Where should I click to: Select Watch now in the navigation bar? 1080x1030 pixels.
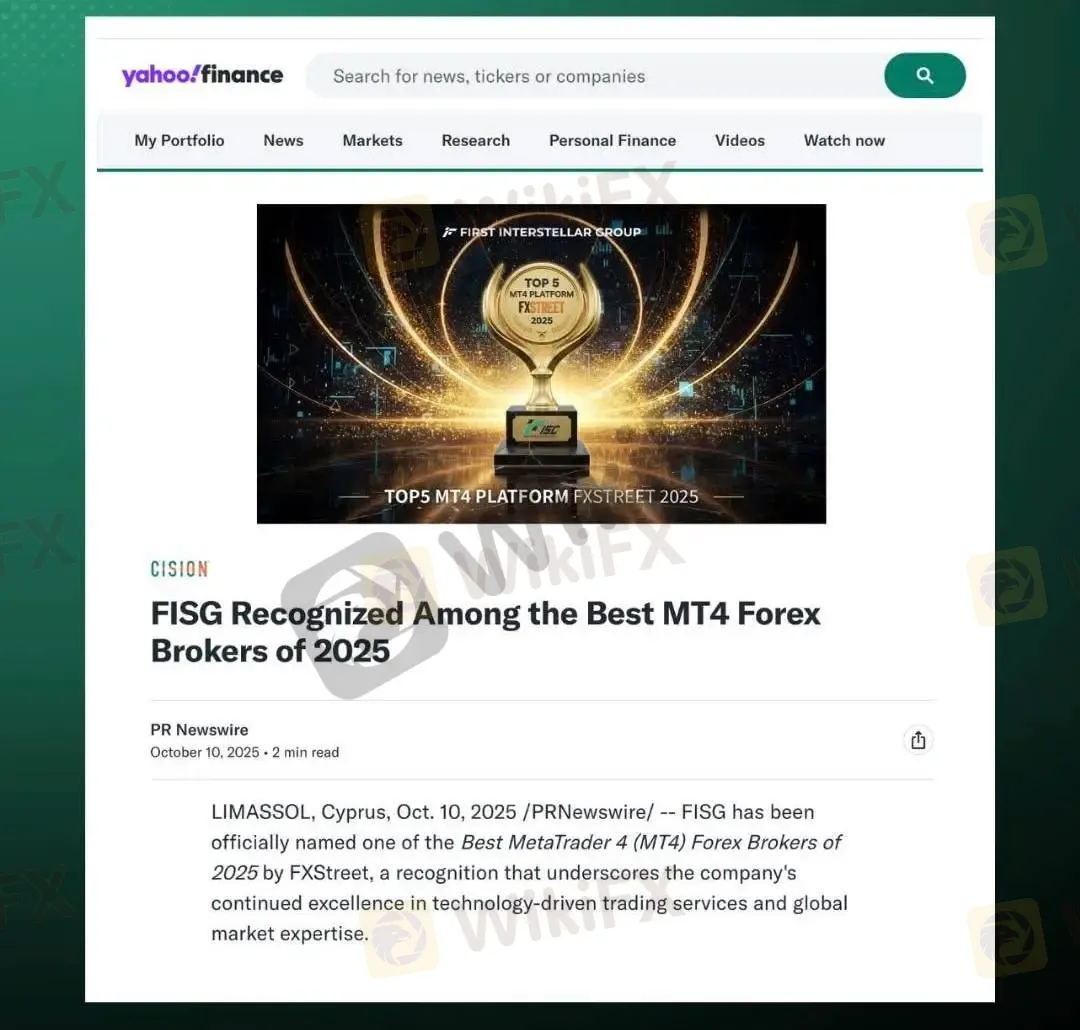coord(844,141)
